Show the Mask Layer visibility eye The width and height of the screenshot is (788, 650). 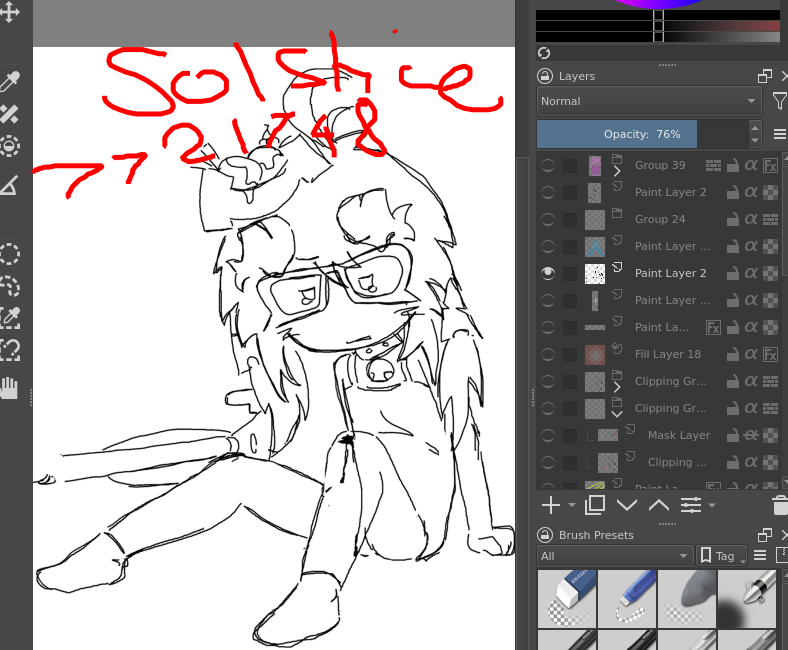pos(548,435)
